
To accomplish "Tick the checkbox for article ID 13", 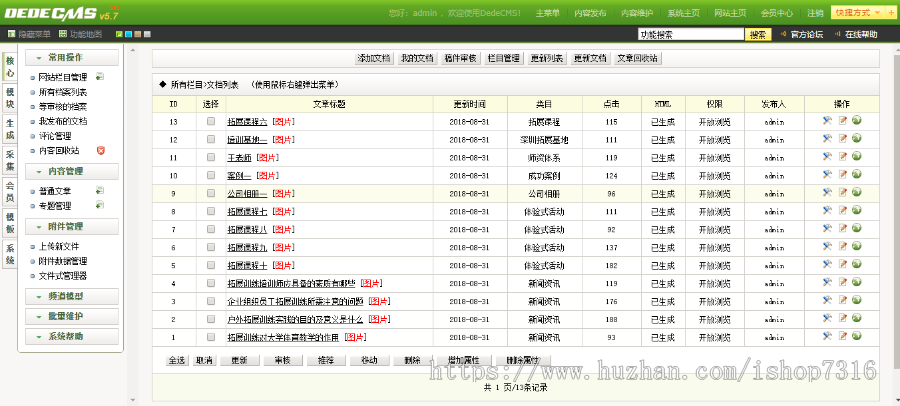I will pos(211,121).
